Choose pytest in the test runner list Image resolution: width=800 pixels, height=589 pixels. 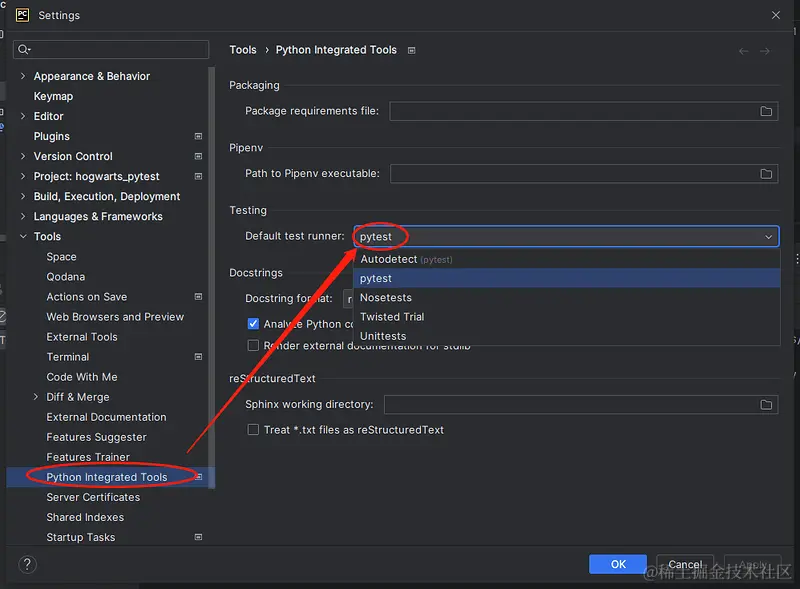coord(566,278)
